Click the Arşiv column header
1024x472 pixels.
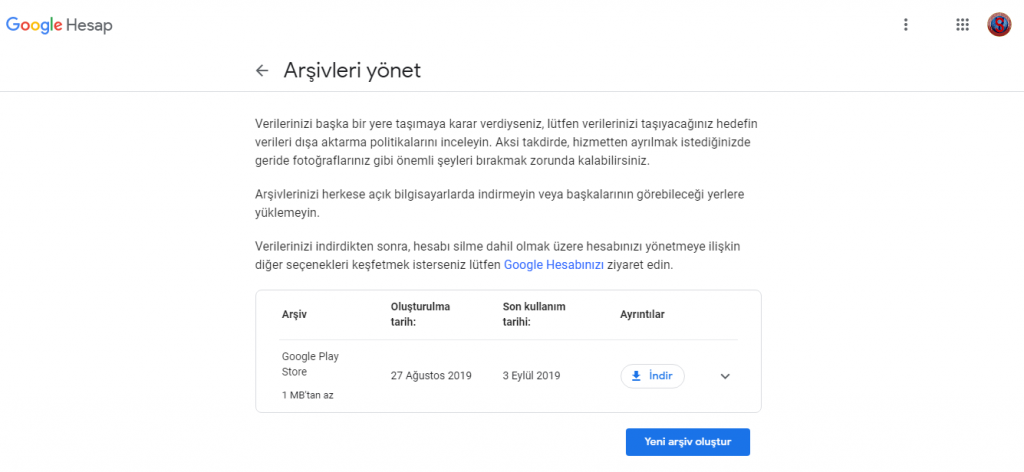294,315
